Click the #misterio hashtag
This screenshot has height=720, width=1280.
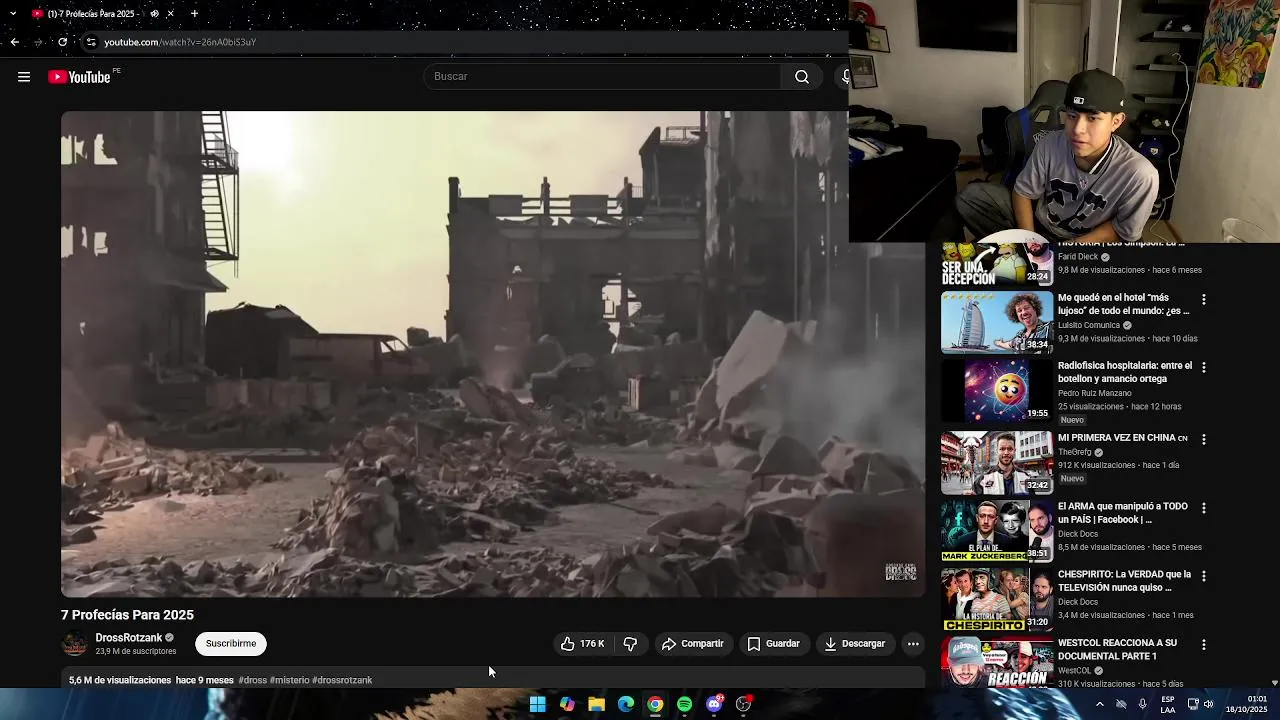tap(289, 680)
